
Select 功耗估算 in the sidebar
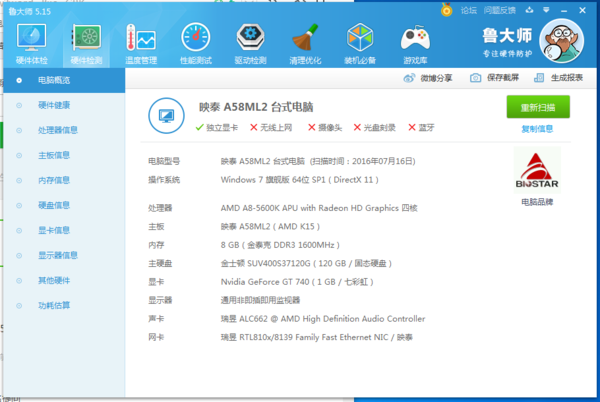54,305
